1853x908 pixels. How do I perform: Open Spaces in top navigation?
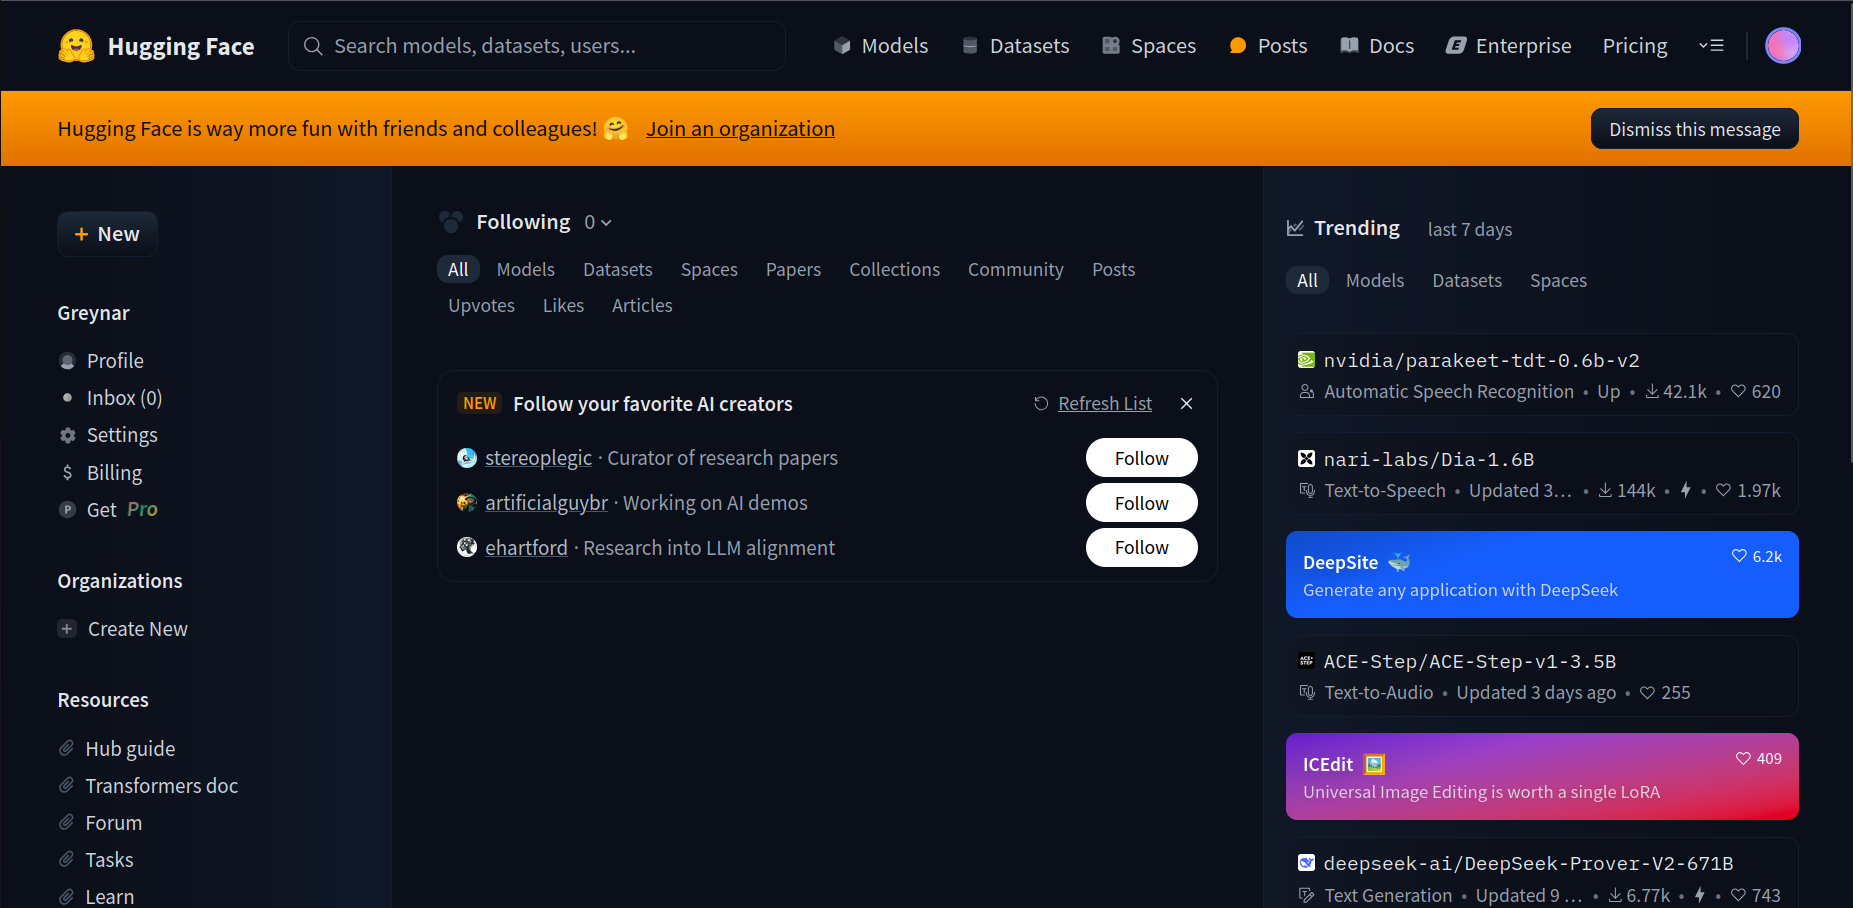(x=1149, y=46)
